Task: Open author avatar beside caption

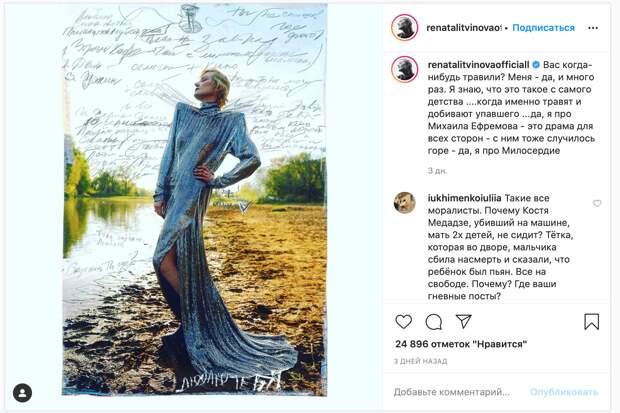Action: [405, 69]
